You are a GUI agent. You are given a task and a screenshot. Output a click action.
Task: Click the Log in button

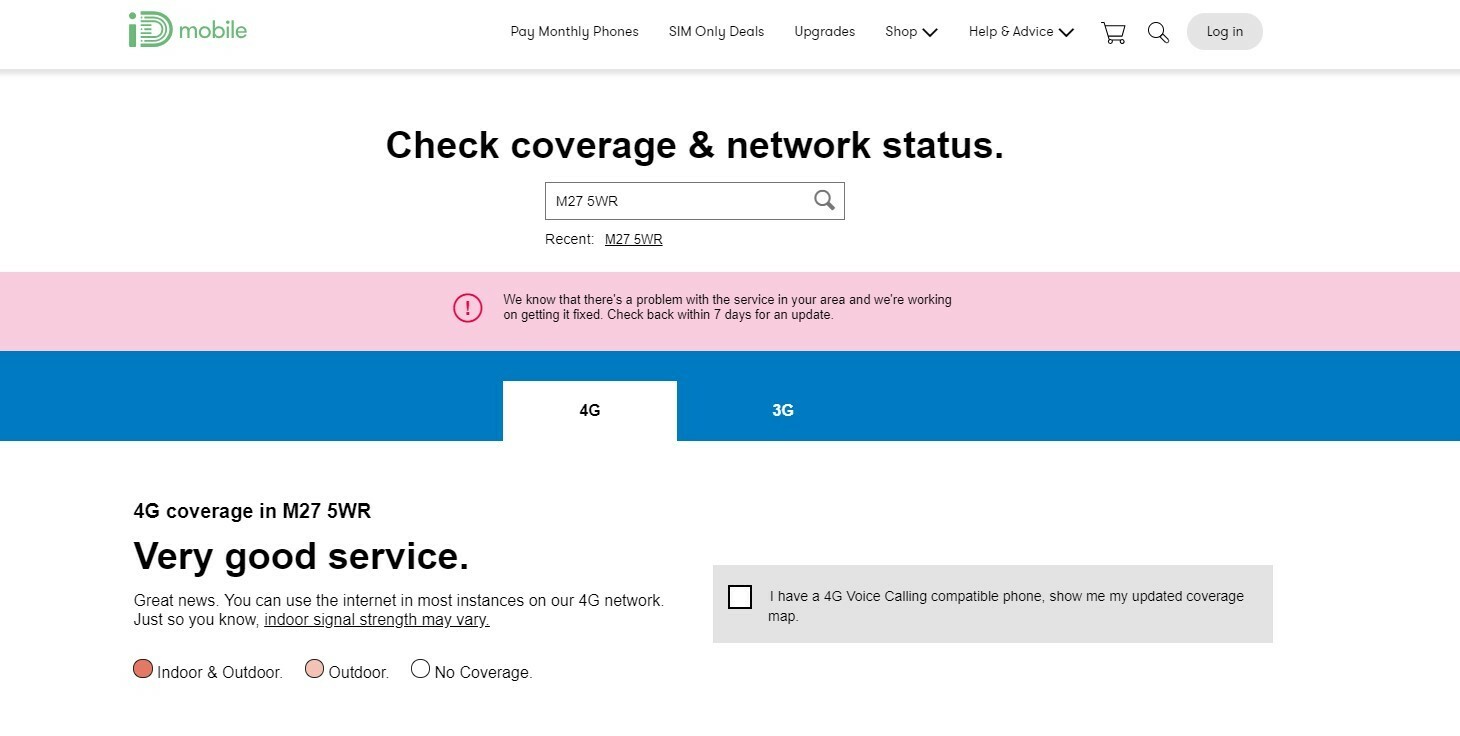coord(1224,31)
